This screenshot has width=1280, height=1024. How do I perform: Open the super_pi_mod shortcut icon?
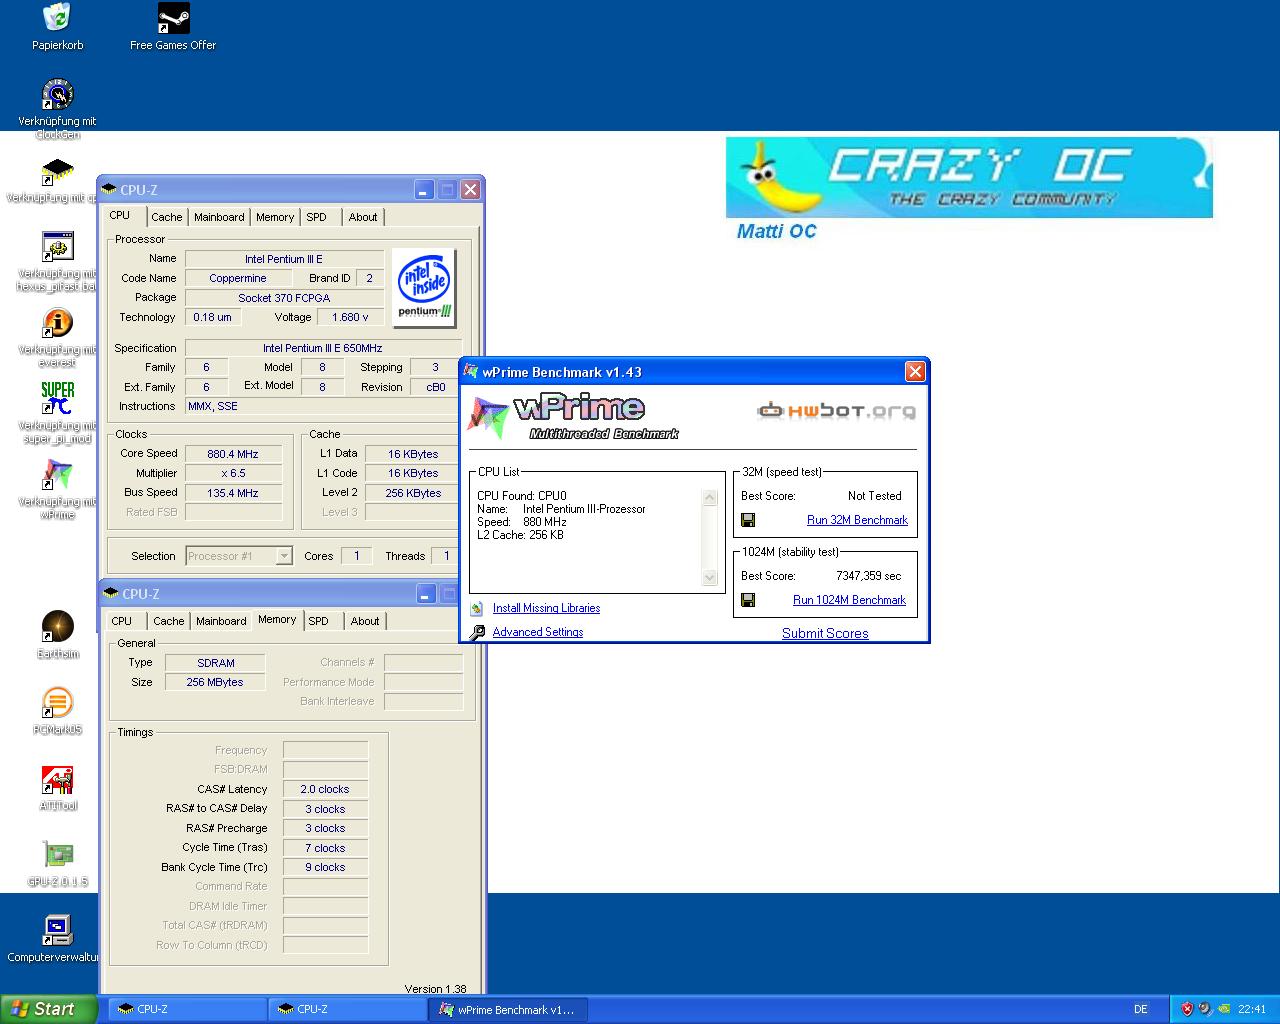(x=57, y=398)
